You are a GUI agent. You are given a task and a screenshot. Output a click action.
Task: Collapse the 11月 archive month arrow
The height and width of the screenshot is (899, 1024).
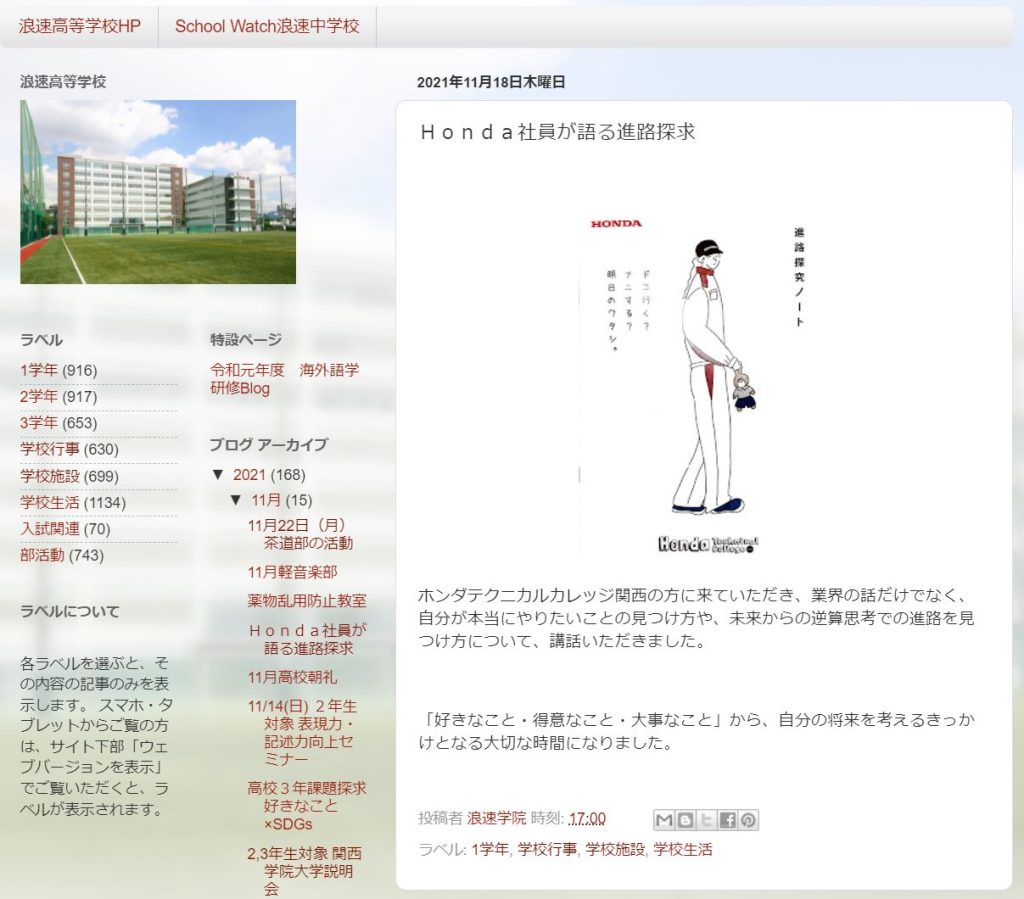[236, 500]
